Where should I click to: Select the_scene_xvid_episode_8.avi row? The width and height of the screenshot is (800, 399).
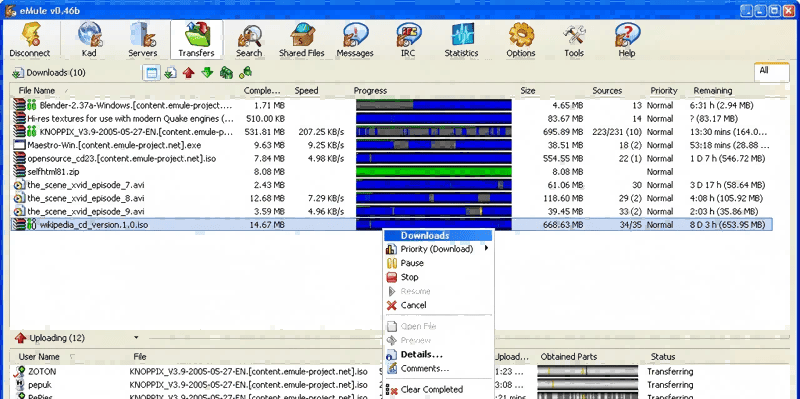coord(391,198)
